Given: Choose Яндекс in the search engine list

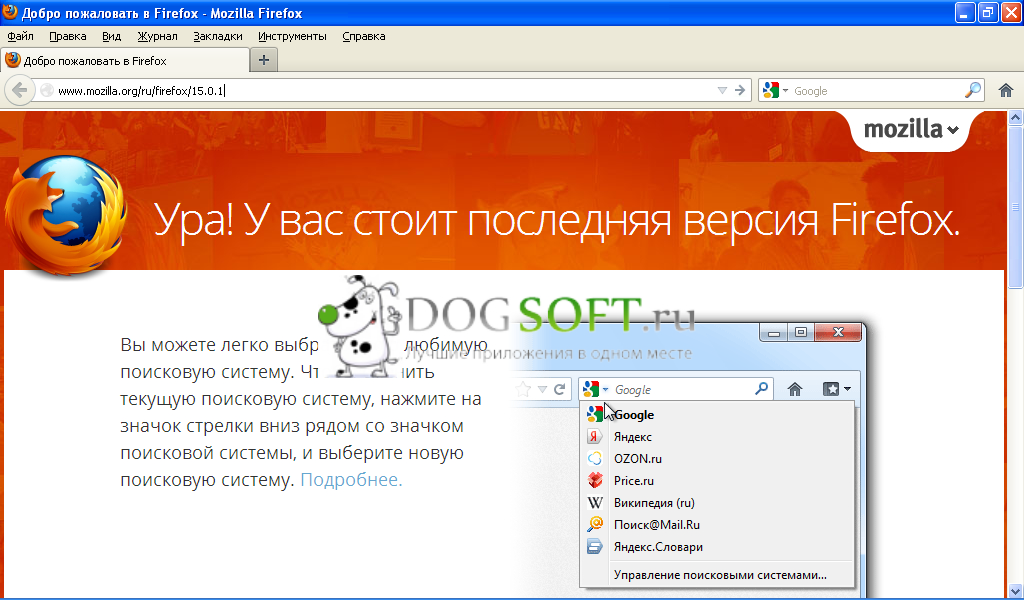Looking at the screenshot, I should [717, 437].
